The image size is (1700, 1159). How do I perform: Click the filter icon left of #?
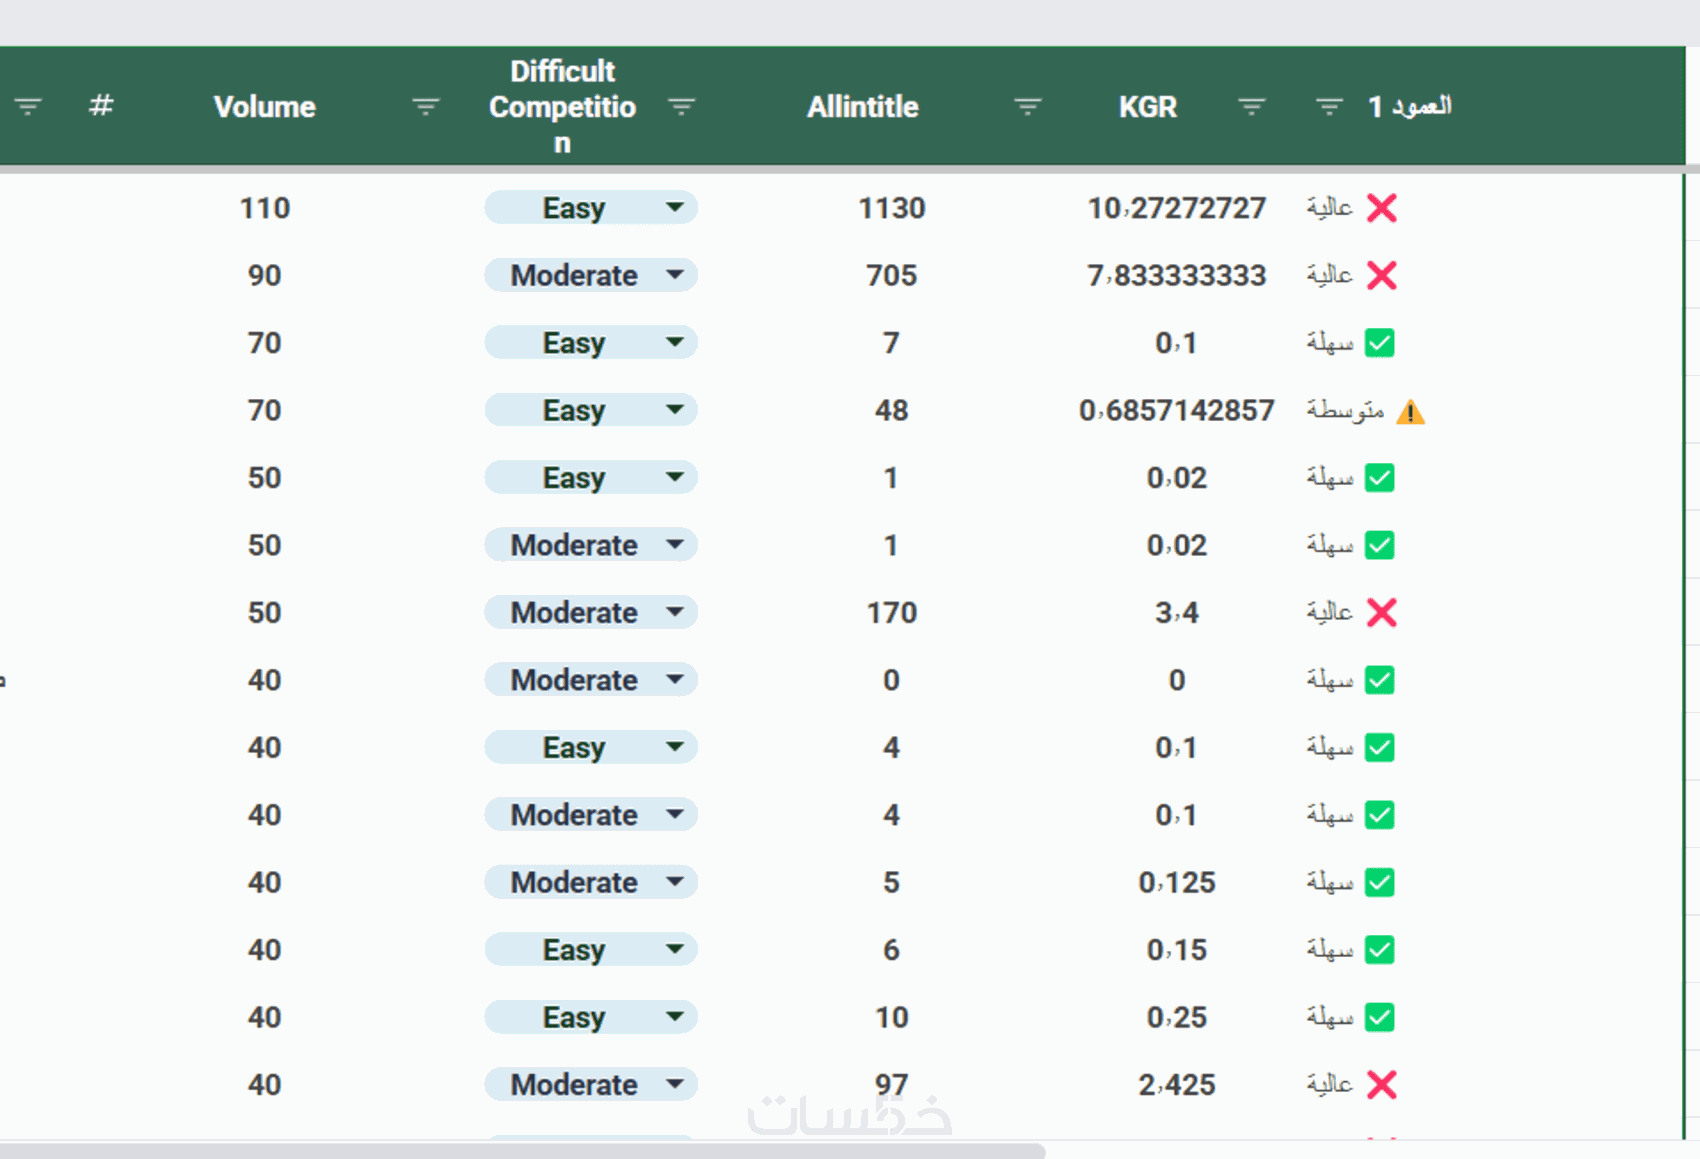point(28,106)
